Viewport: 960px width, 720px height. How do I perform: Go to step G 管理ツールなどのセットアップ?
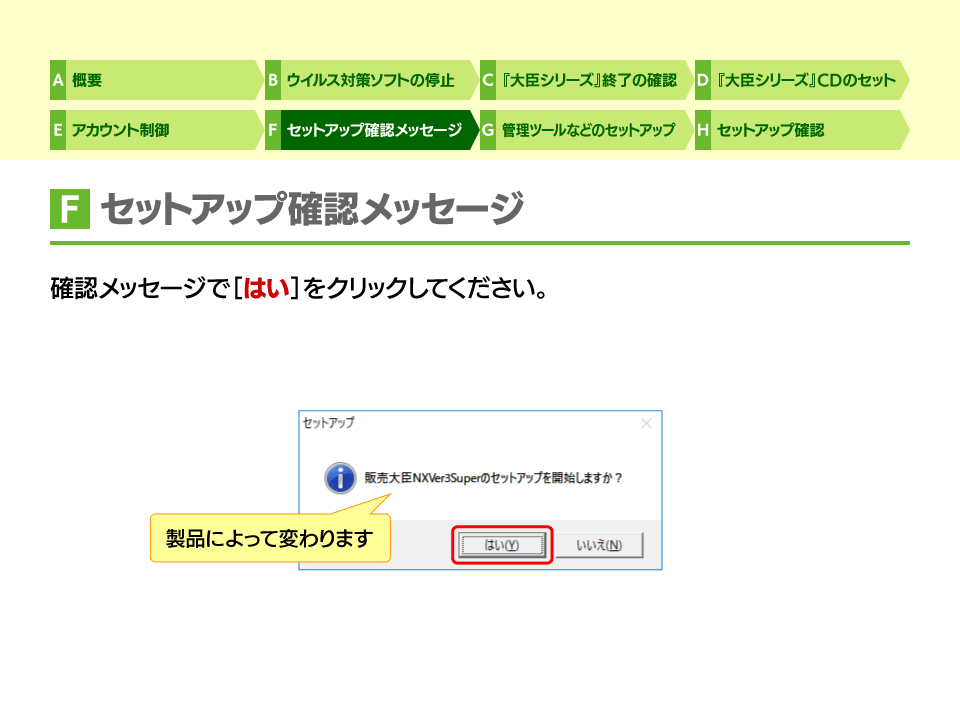click(x=587, y=130)
